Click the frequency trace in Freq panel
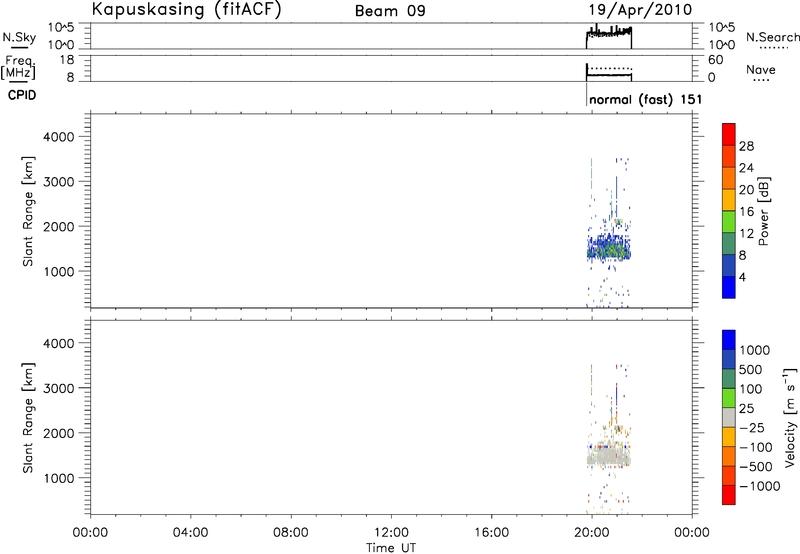Screen dimensions: 800x554 609,75
